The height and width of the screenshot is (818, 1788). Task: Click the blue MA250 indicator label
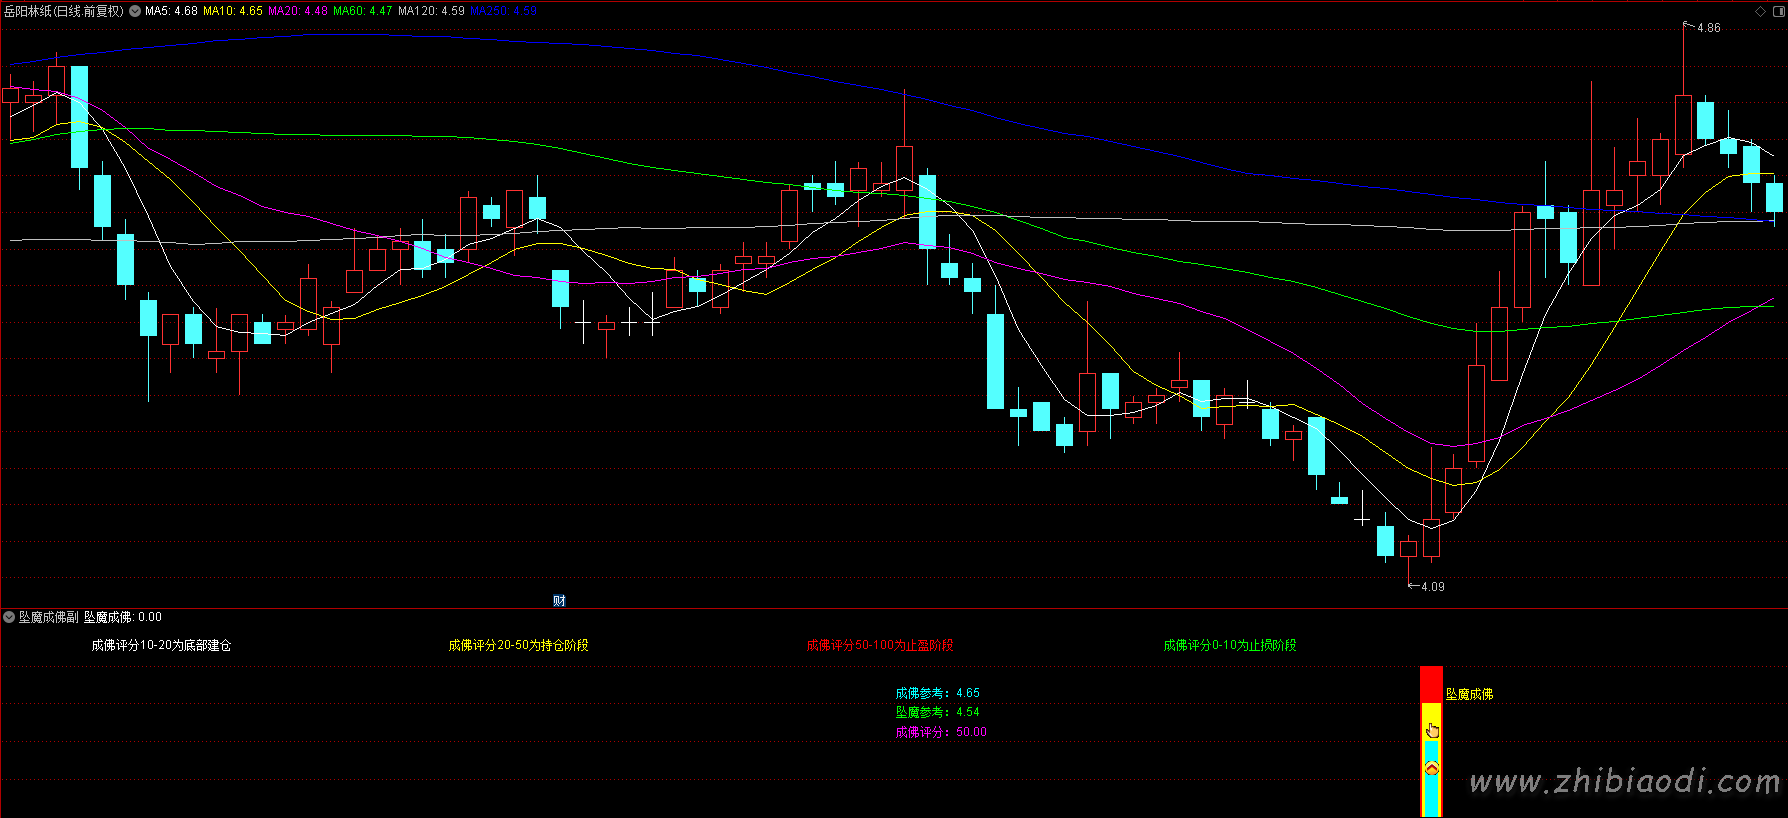click(503, 11)
